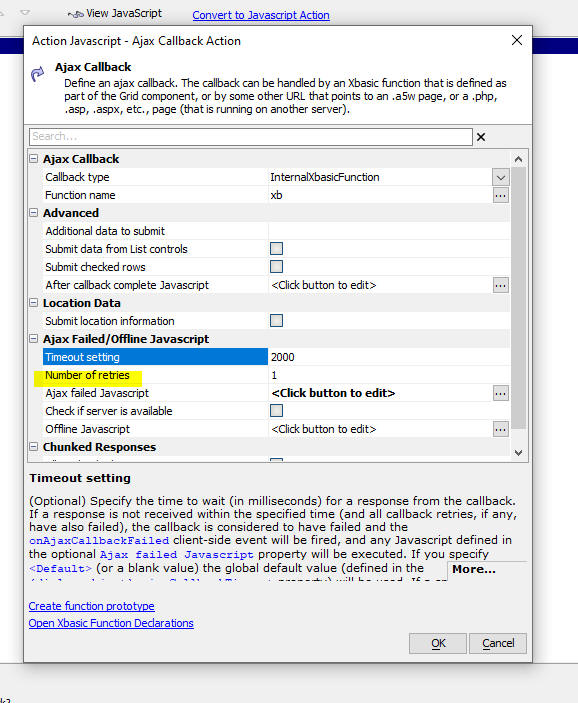Open After callback complete Javascript ellipsis button
Viewport: 578px width, 703px height.
pyautogui.click(x=500, y=285)
